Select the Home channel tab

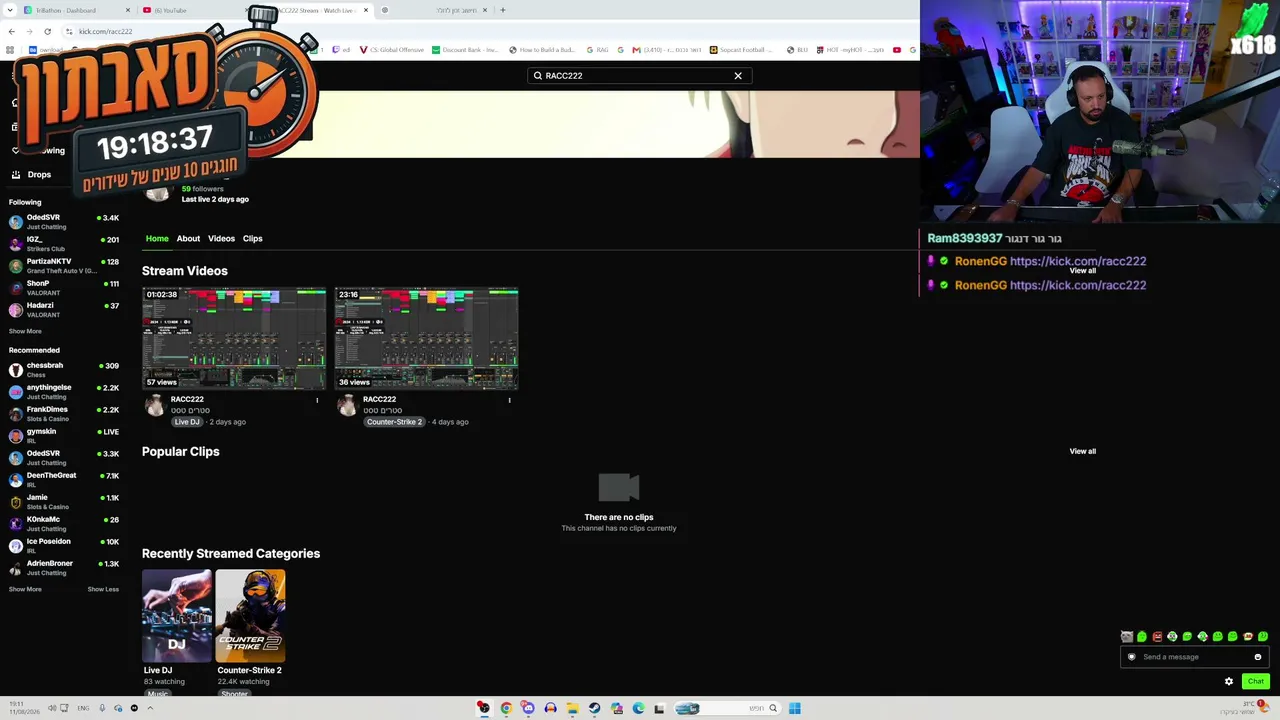157,239
